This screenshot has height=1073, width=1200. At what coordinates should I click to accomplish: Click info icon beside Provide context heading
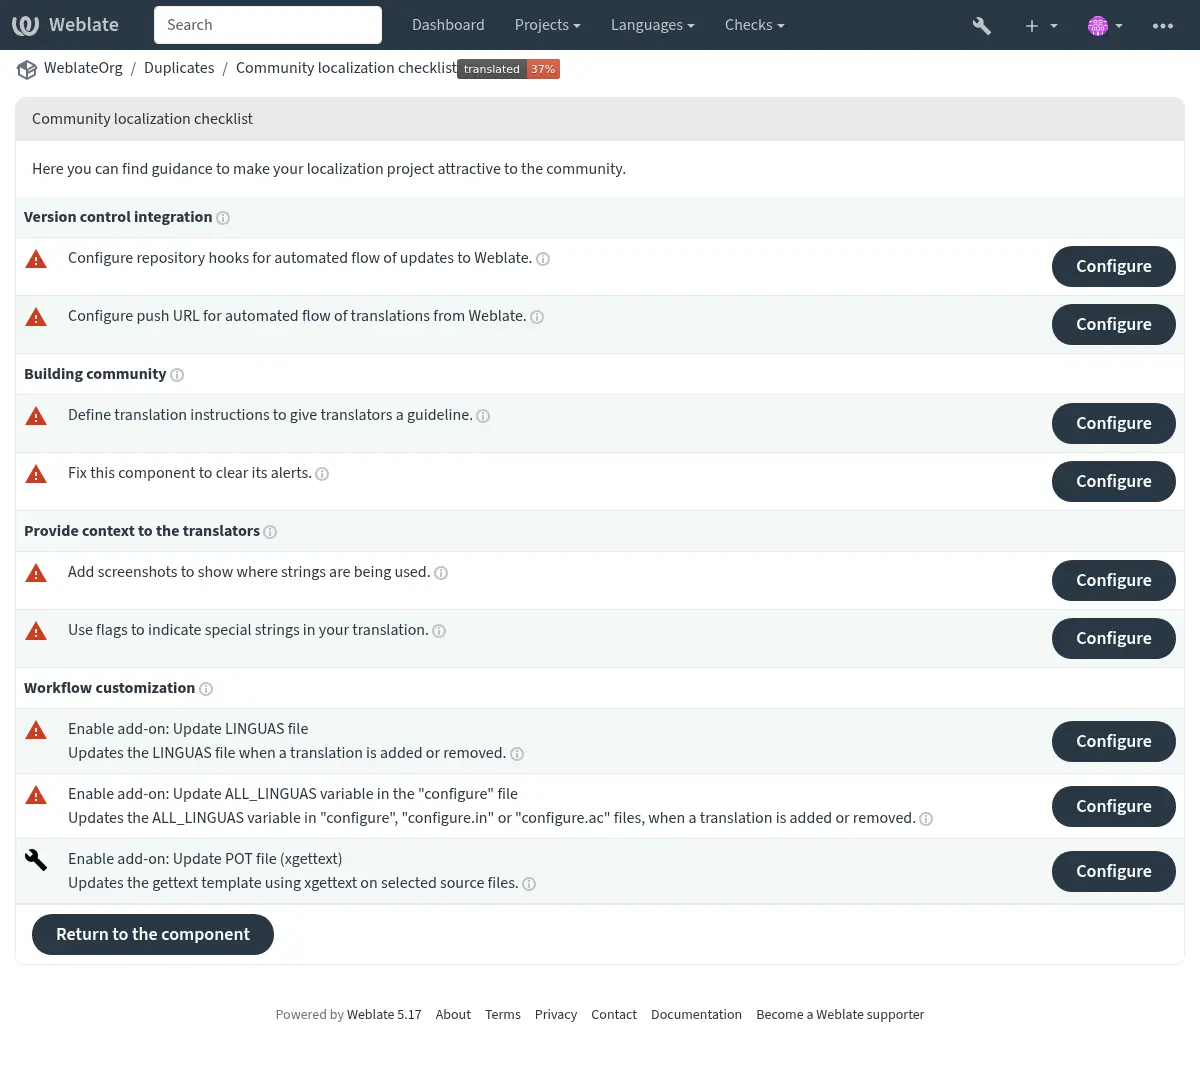(270, 532)
